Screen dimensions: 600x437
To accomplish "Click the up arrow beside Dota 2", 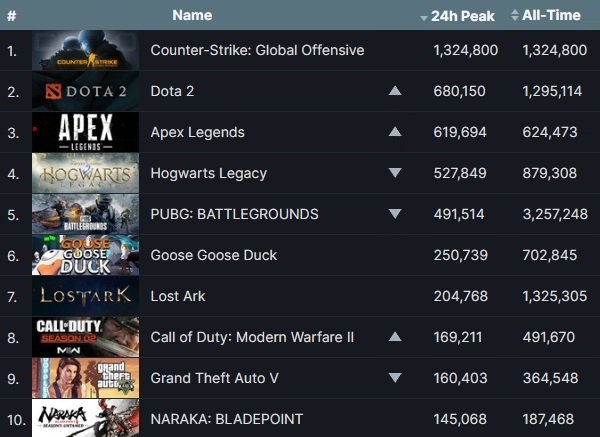I will click(x=395, y=91).
